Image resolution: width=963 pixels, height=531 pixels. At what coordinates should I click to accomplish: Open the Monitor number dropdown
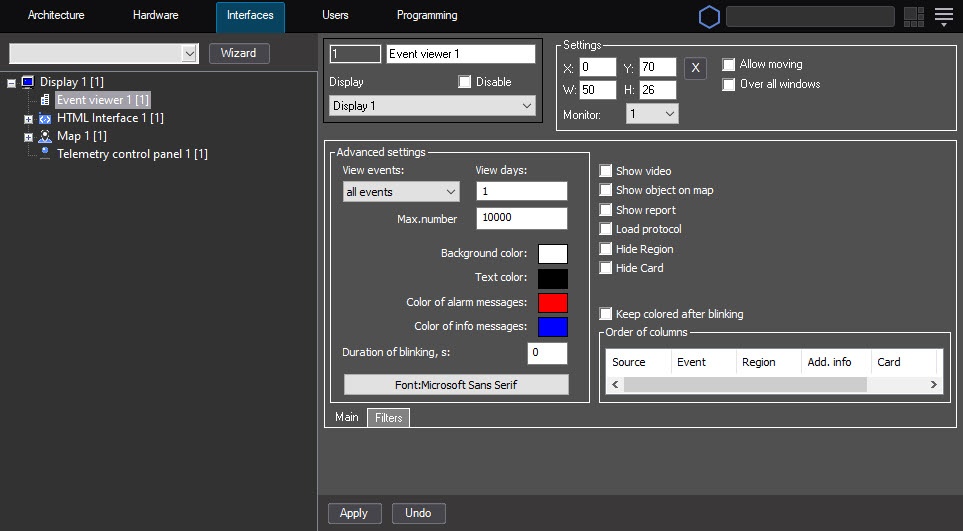tap(652, 115)
